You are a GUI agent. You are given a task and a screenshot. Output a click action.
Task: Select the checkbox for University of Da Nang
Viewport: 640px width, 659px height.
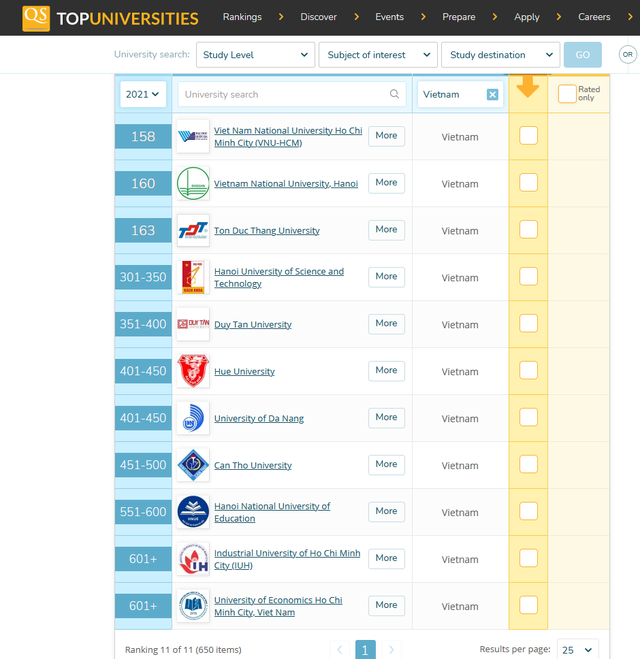coord(528,417)
